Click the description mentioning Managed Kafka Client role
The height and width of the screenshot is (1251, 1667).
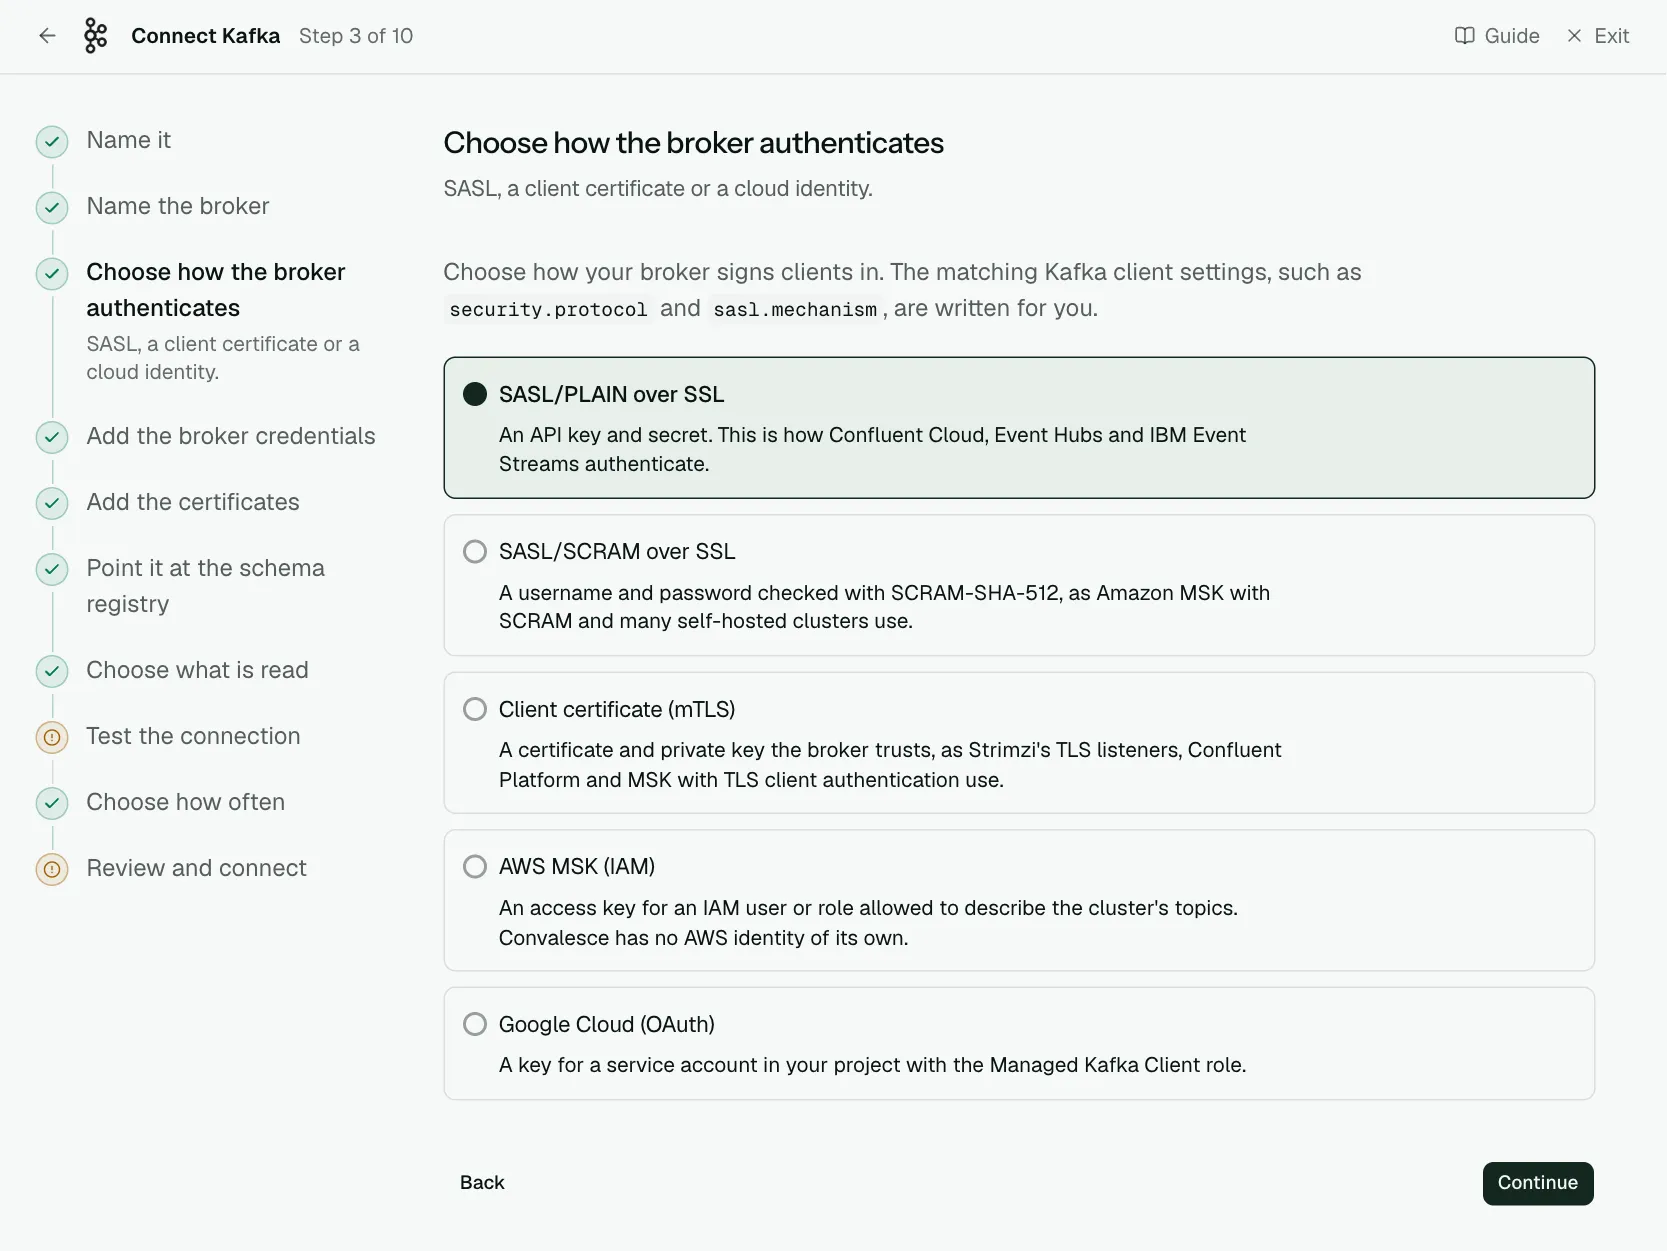(x=872, y=1065)
